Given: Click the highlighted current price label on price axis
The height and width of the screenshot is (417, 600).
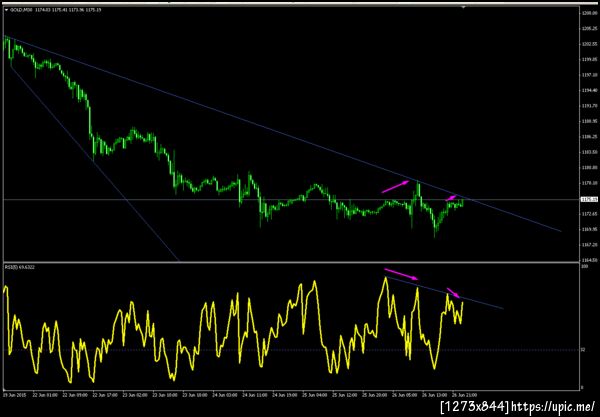Looking at the screenshot, I should click(x=589, y=199).
